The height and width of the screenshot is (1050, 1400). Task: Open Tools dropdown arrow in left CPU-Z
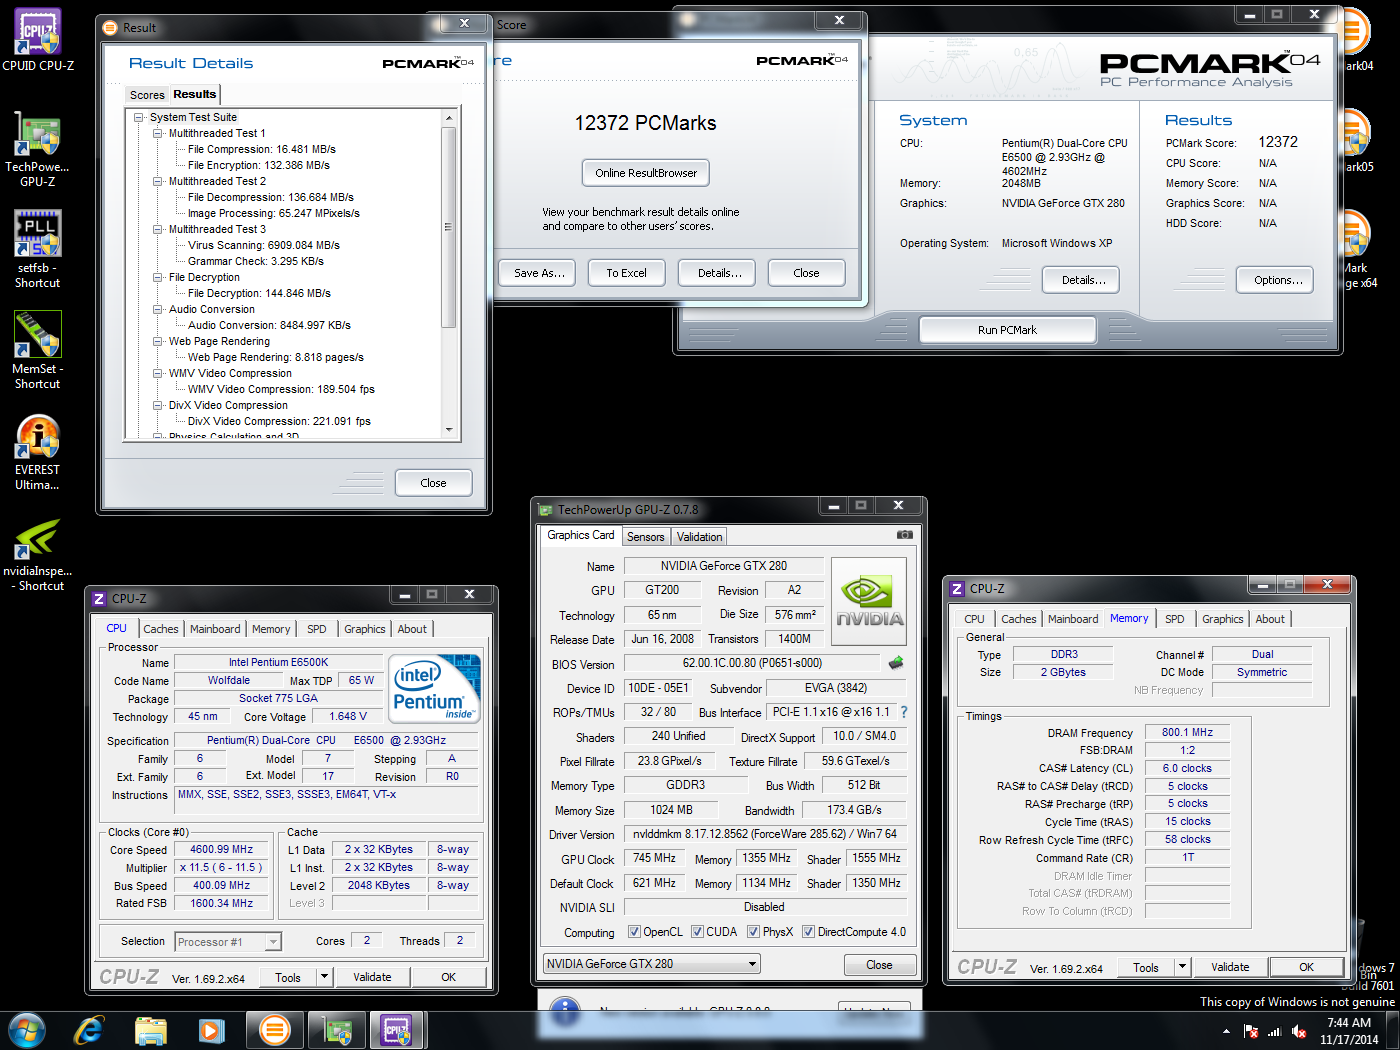(324, 977)
